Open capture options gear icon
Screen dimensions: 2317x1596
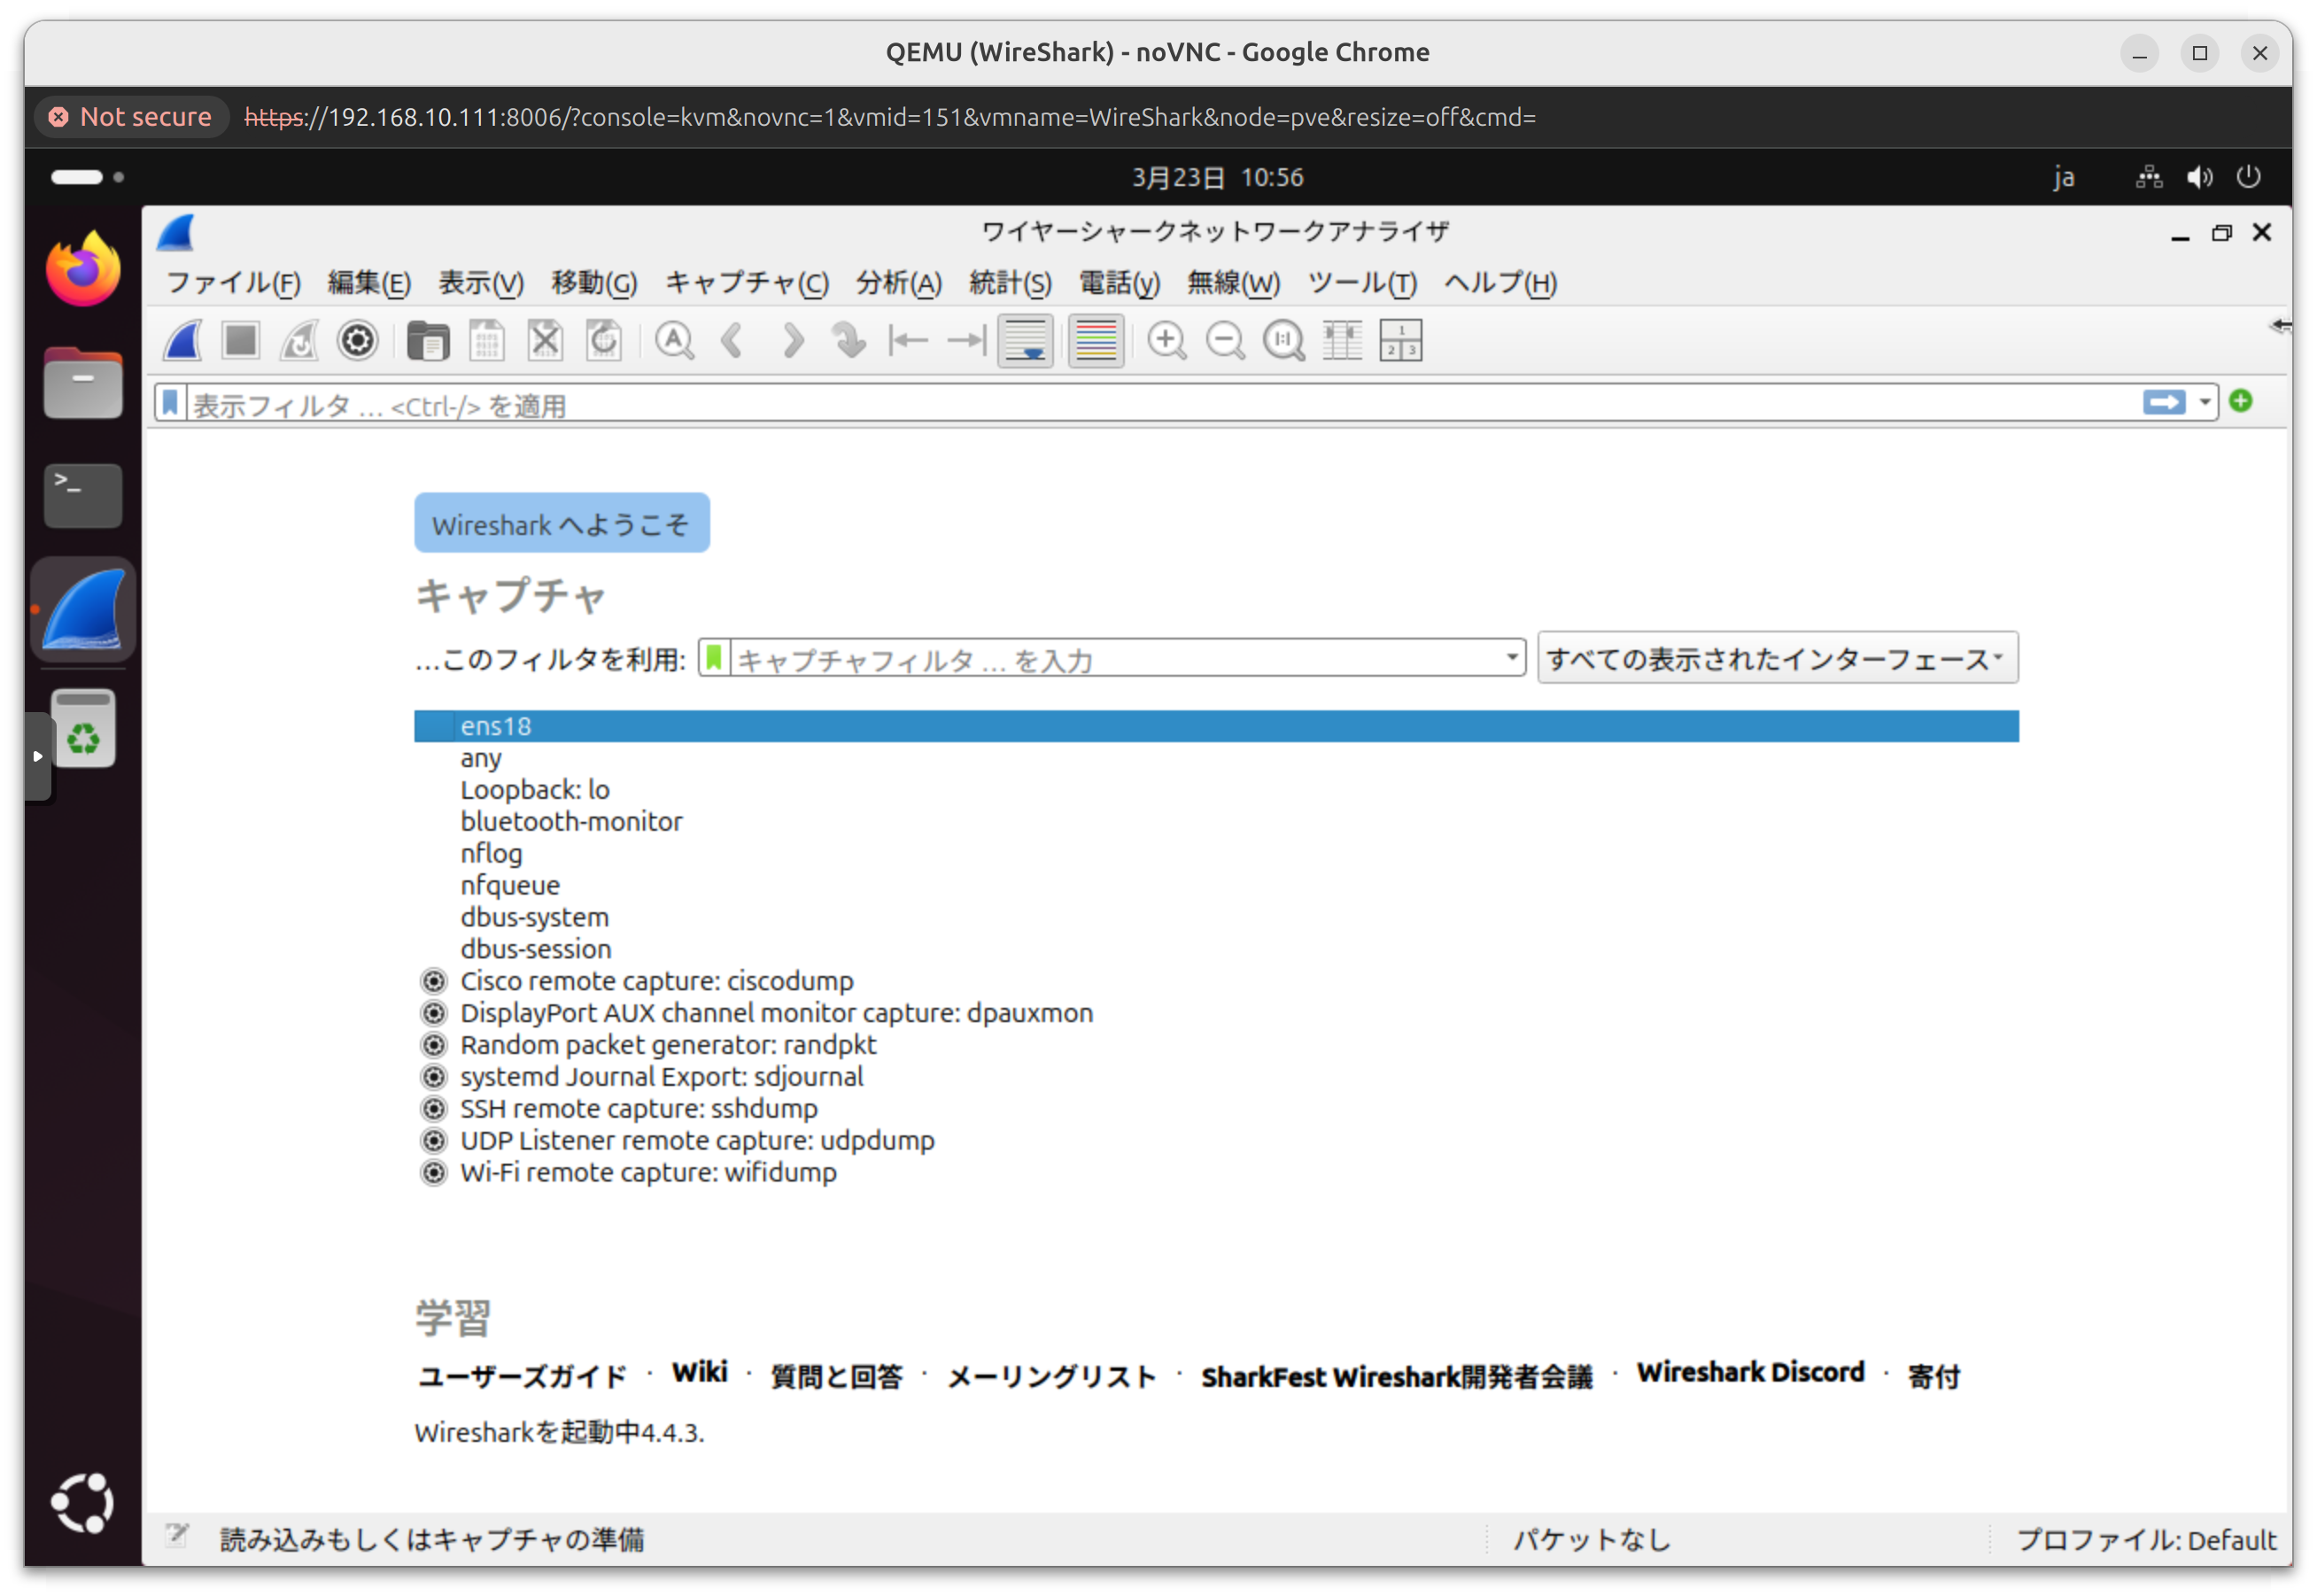357,341
